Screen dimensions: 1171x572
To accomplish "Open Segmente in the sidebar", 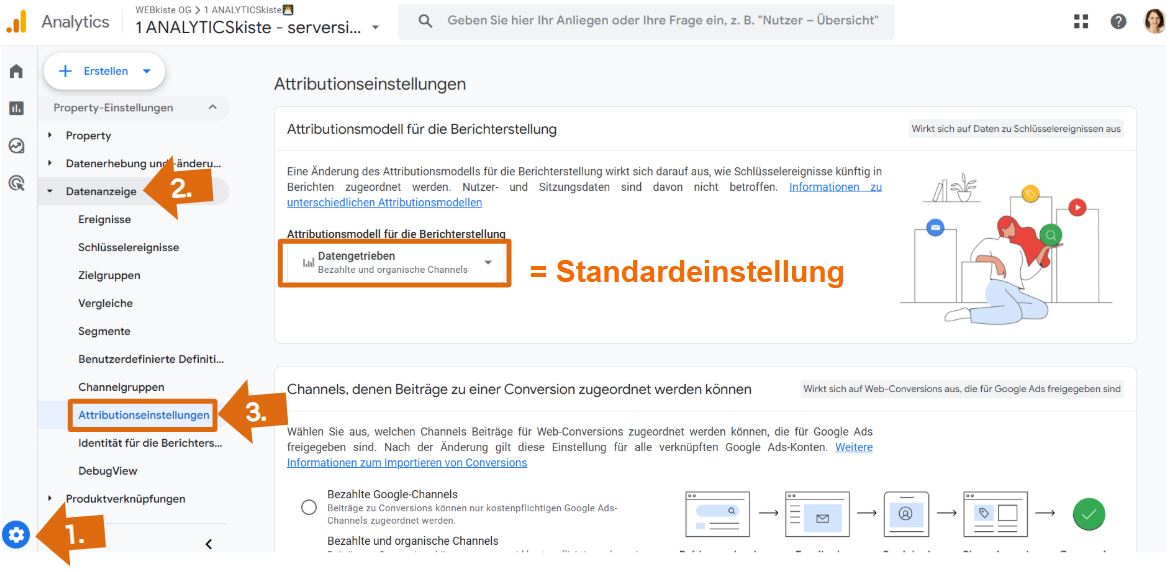I will (x=104, y=332).
